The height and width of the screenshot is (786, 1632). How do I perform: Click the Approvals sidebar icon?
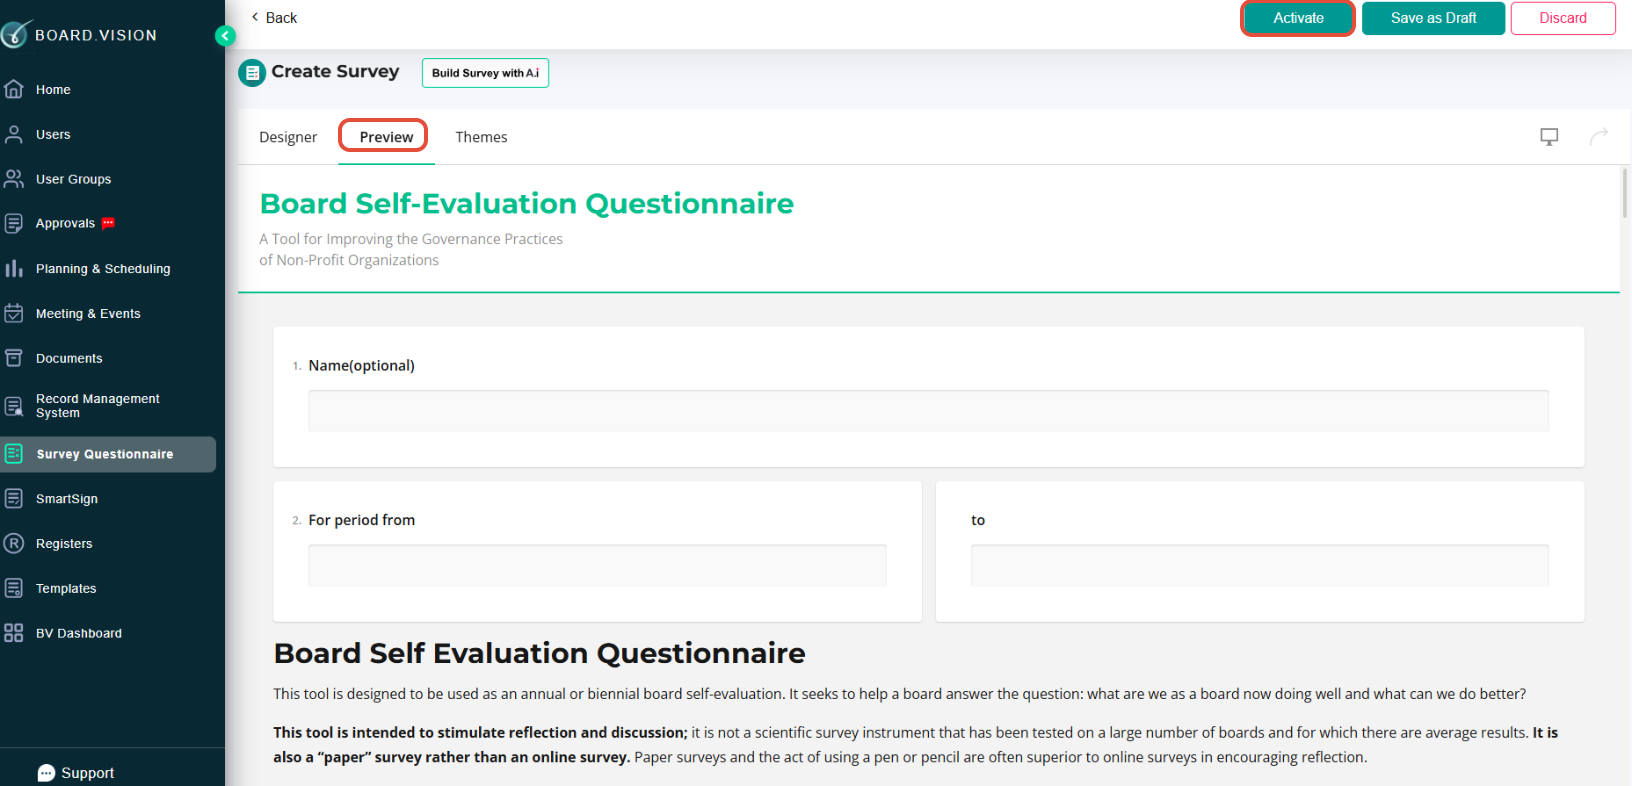[x=14, y=223]
